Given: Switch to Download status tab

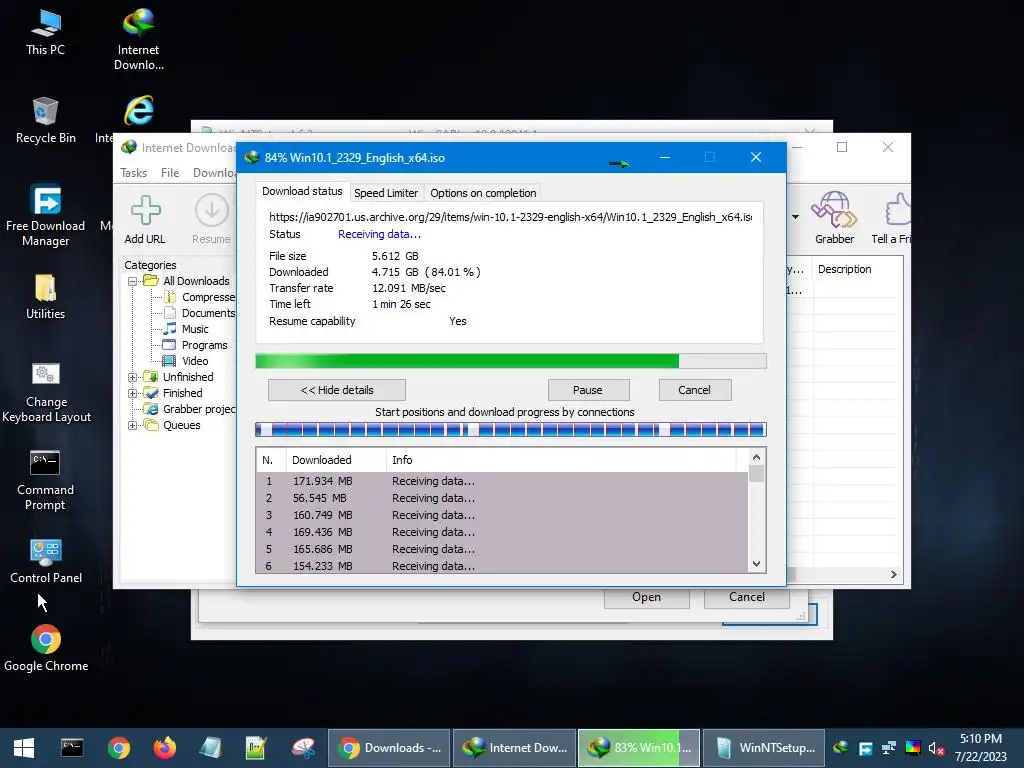Looking at the screenshot, I should 302,191.
